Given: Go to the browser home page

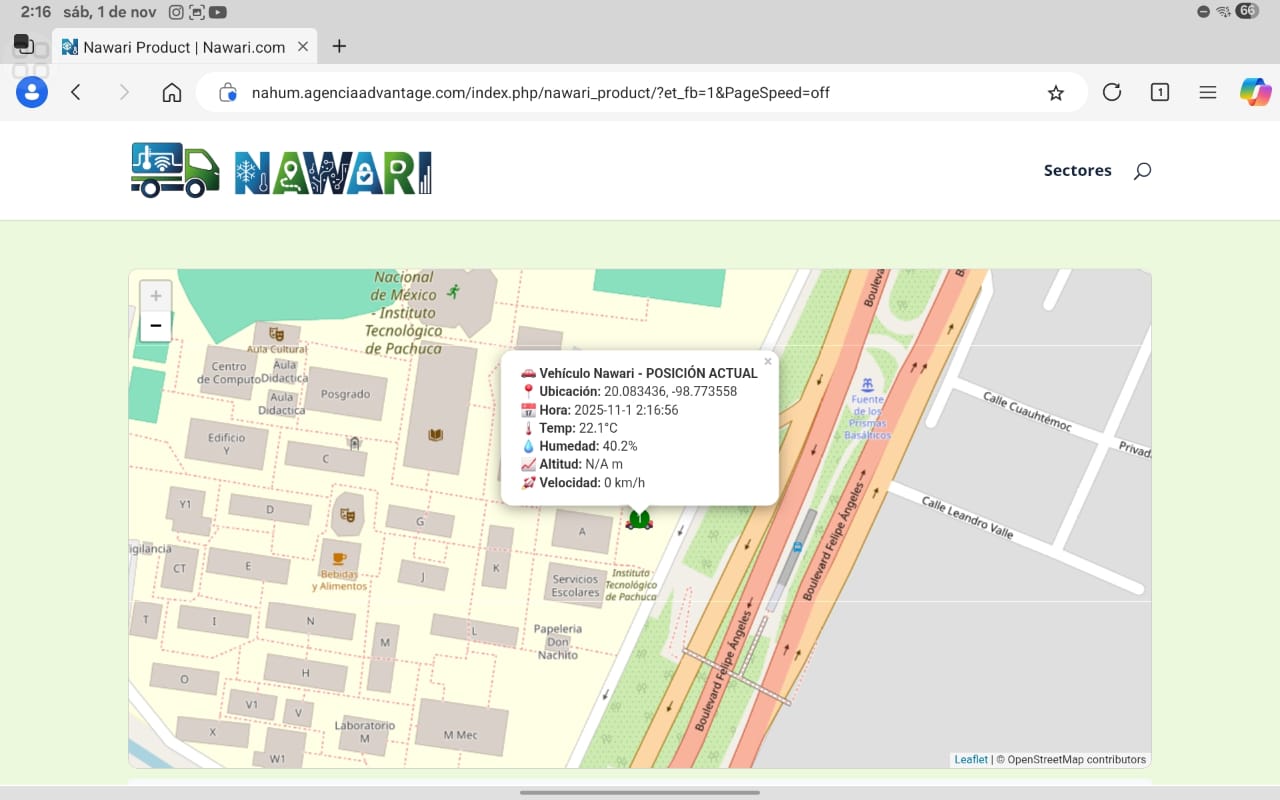Looking at the screenshot, I should click(172, 93).
